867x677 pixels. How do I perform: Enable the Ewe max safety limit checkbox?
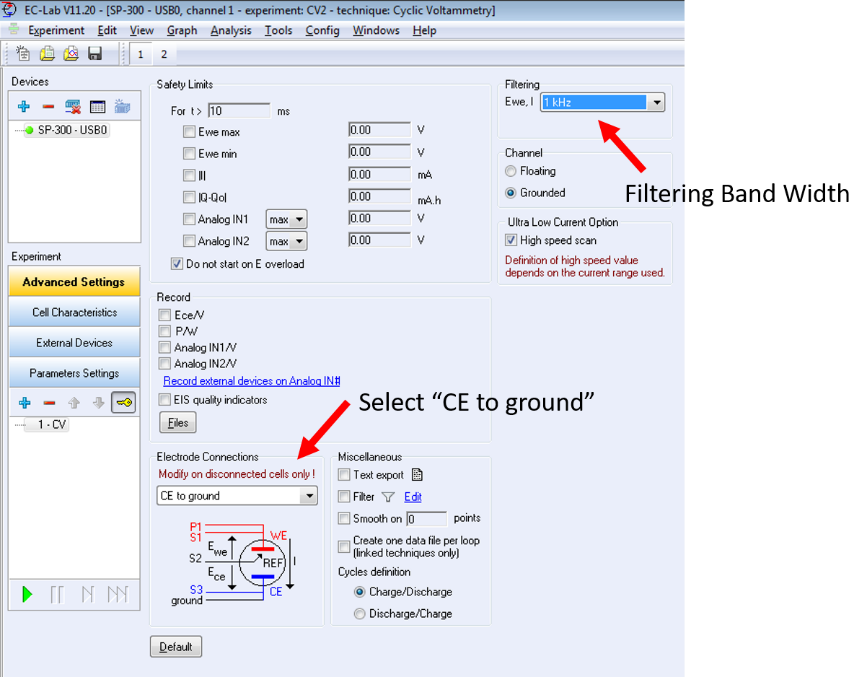(189, 132)
